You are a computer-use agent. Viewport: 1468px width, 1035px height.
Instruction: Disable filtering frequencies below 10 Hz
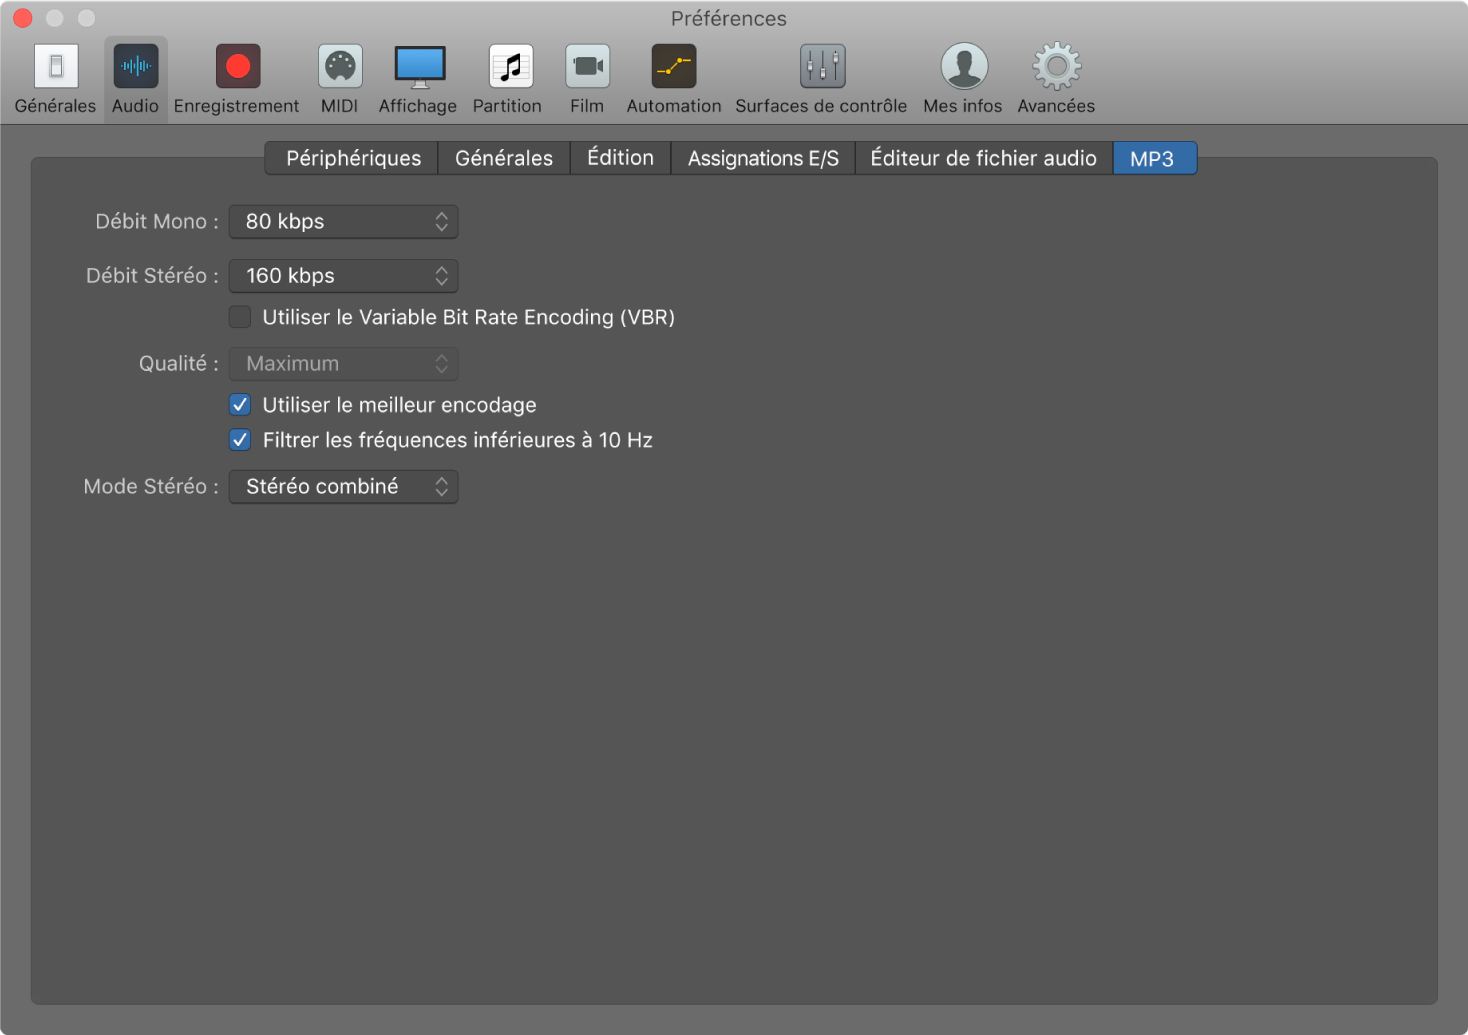click(x=240, y=440)
